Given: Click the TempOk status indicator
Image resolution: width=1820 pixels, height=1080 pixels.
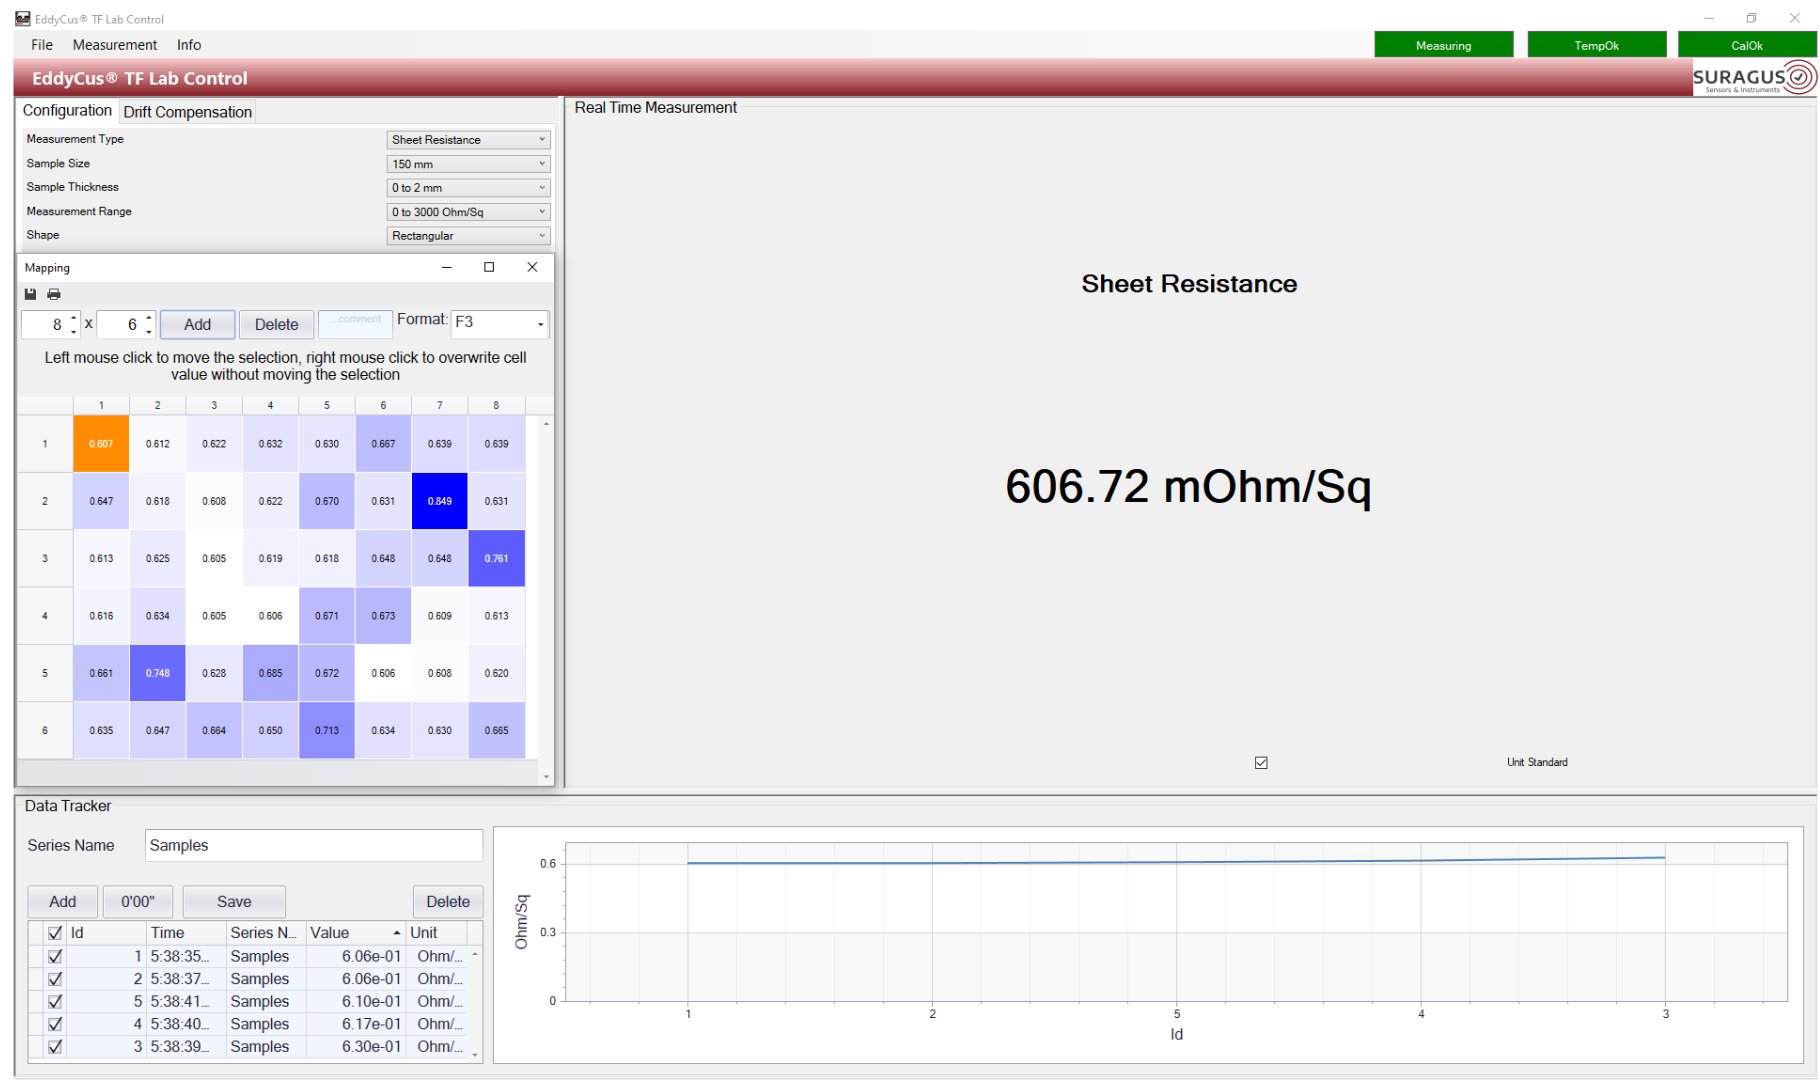Looking at the screenshot, I should click(1597, 45).
